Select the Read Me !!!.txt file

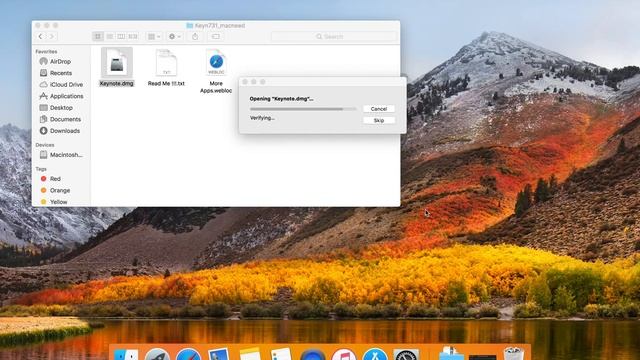(166, 67)
